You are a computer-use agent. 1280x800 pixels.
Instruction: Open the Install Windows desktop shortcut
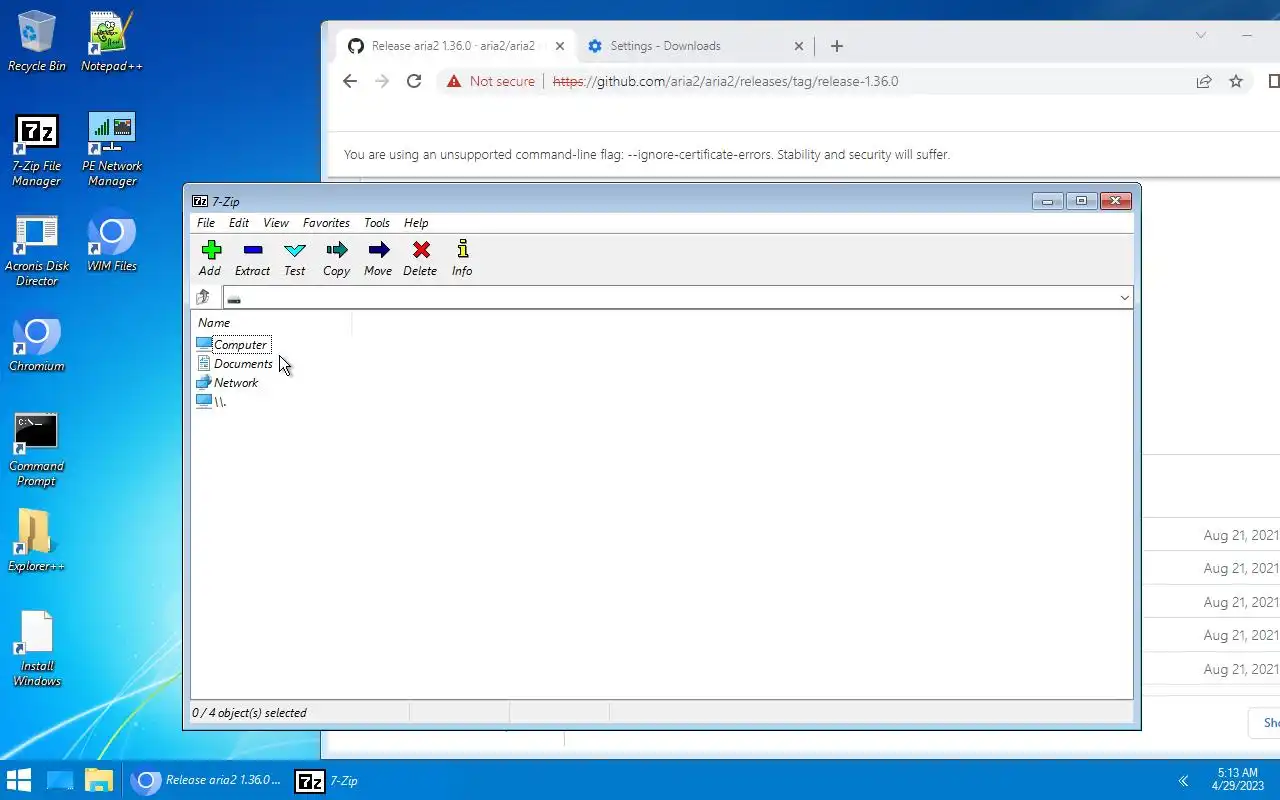(37, 648)
